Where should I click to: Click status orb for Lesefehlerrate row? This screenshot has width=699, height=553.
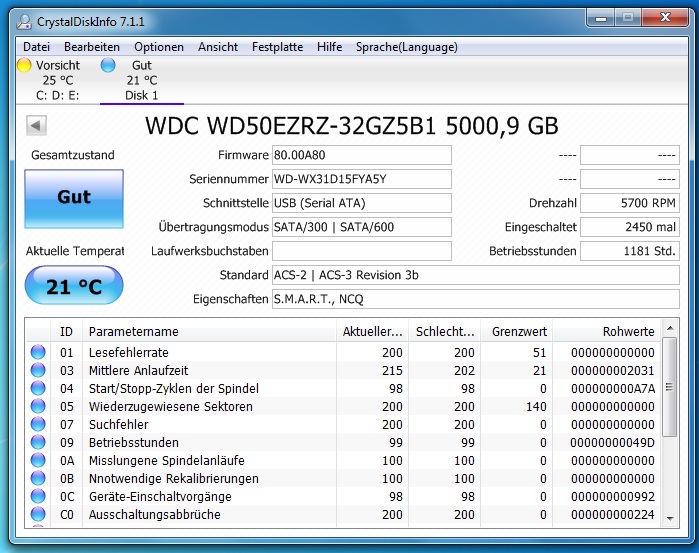coord(38,352)
